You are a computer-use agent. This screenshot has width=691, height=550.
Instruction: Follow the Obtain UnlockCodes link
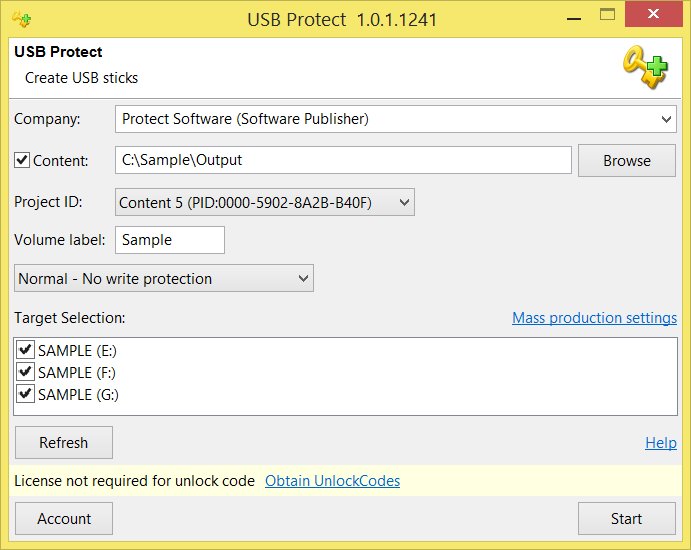coord(332,481)
